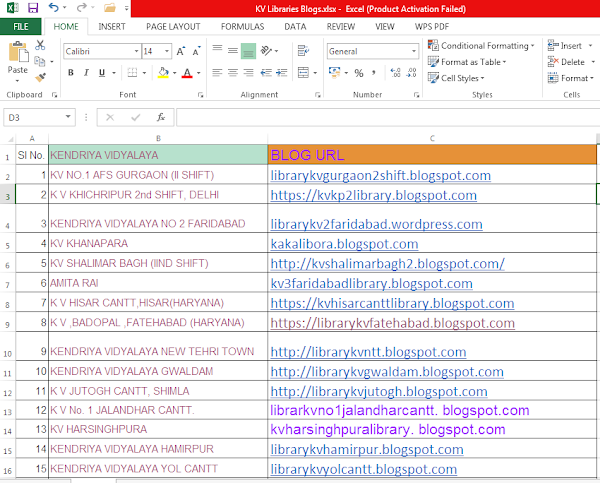Apply Percent Style with % icon
Screen dimensions: 600x483
point(359,73)
